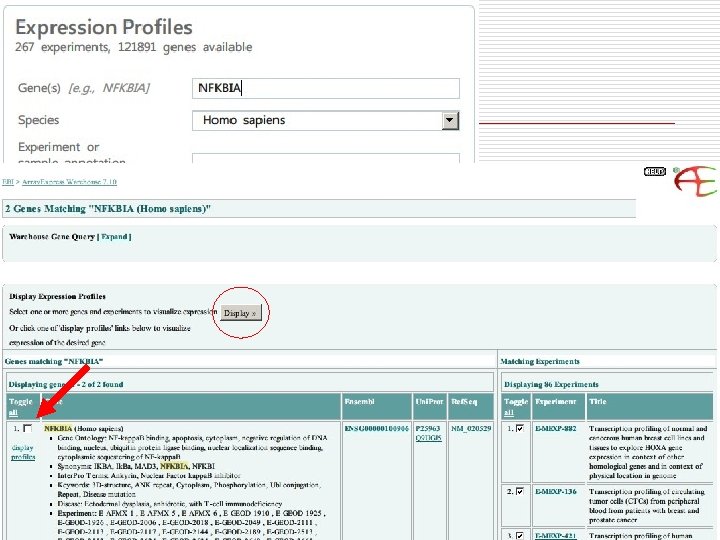Open experiment E-MEXP-421

tap(556, 535)
